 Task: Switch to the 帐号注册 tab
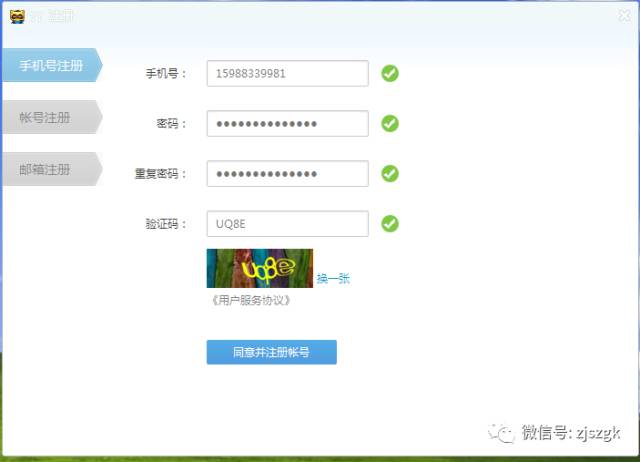point(48,118)
